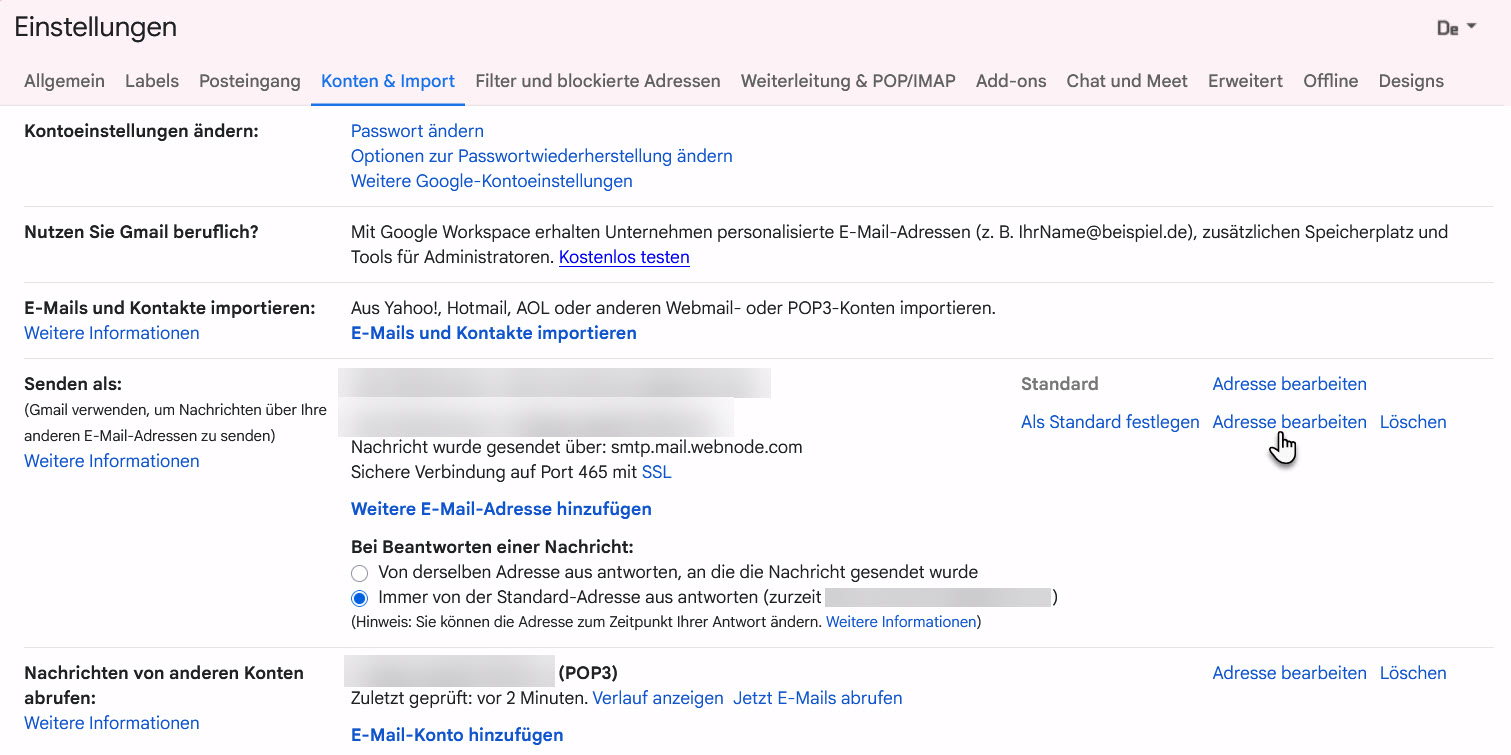Set second address via Als Standard festlegen
1511x755 pixels.
pyautogui.click(x=1110, y=422)
